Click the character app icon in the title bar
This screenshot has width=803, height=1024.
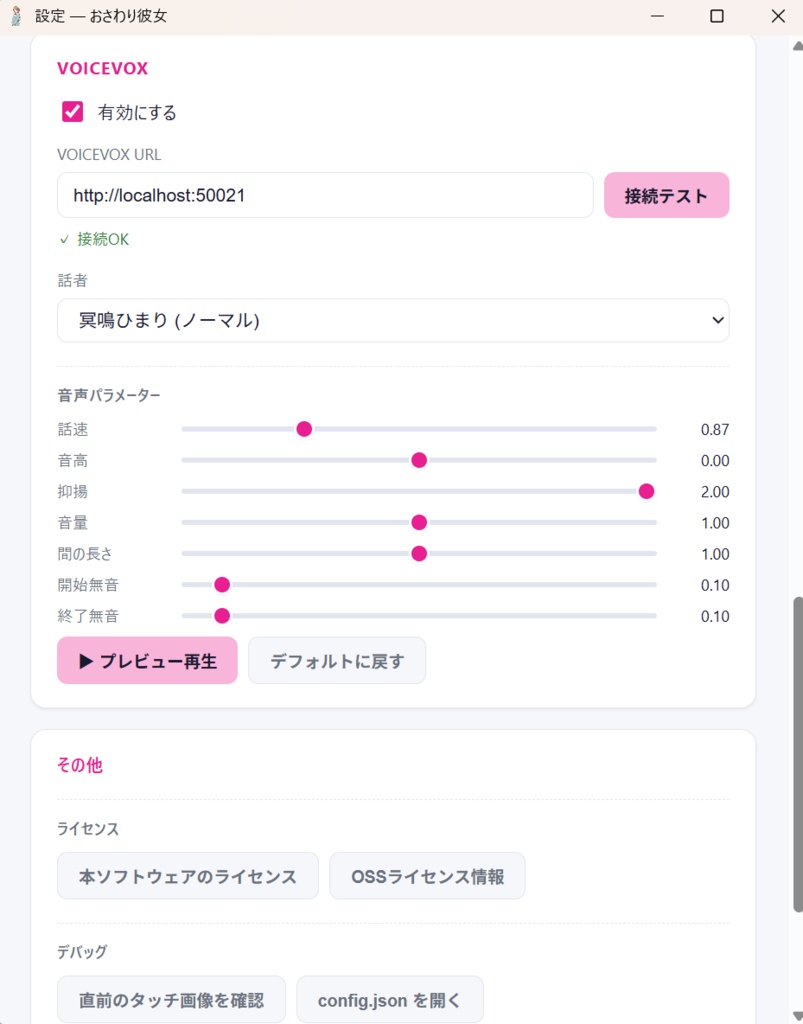click(x=14, y=15)
